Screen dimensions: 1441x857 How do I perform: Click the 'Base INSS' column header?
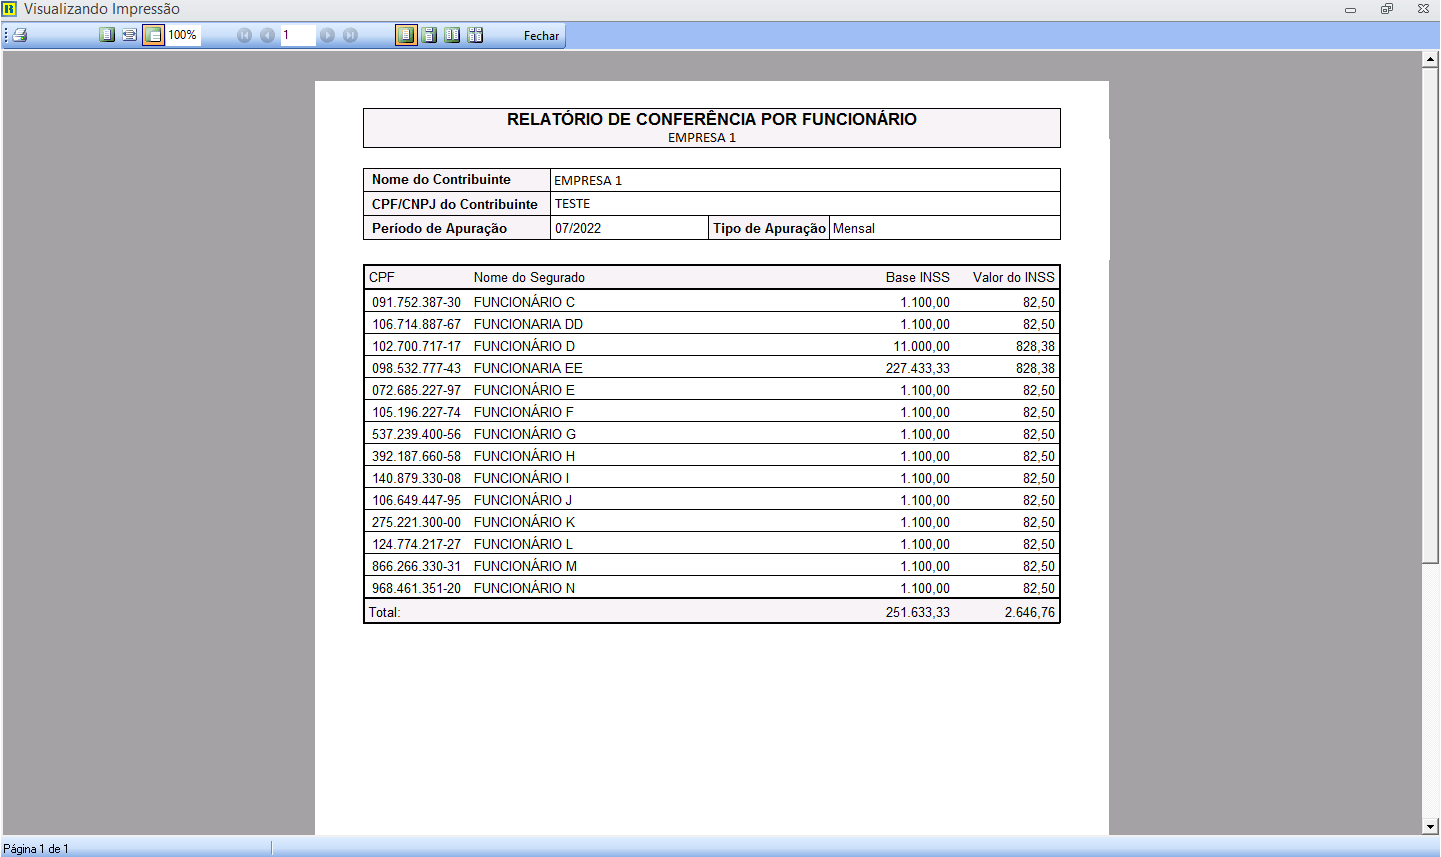(x=918, y=277)
